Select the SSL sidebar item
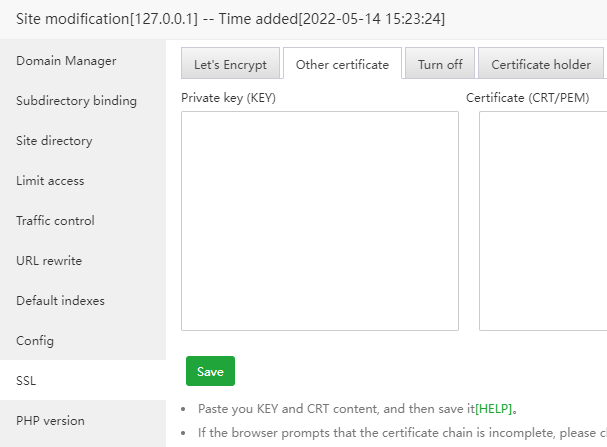Viewport: 607px width, 447px height. pyautogui.click(x=26, y=381)
